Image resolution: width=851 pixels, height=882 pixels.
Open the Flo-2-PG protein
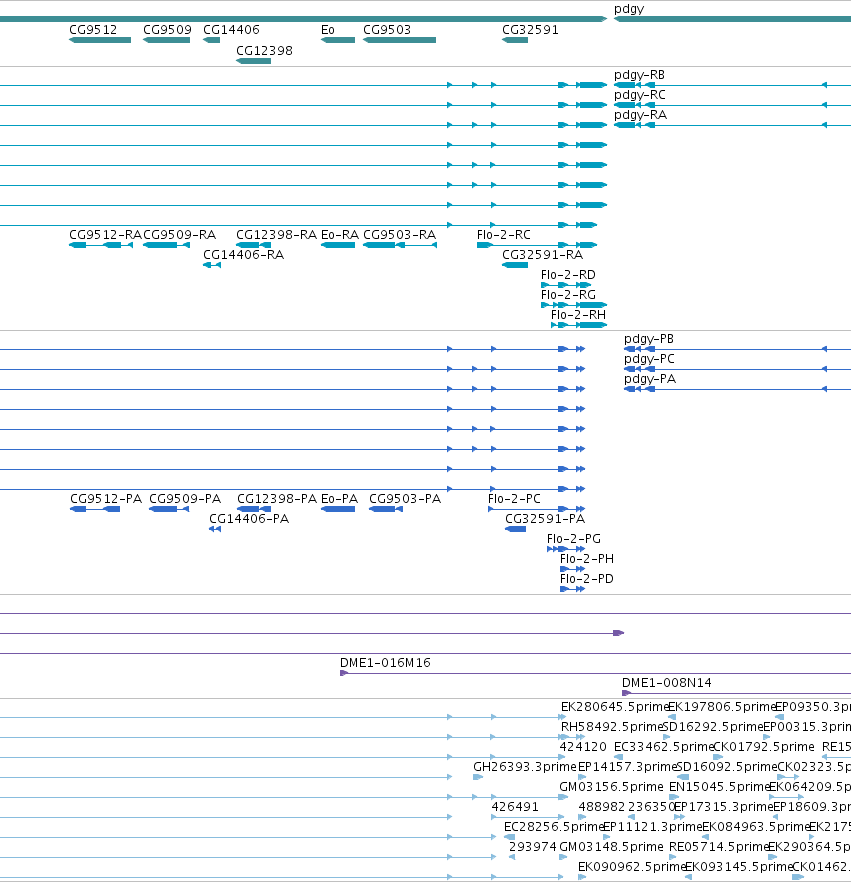[566, 549]
